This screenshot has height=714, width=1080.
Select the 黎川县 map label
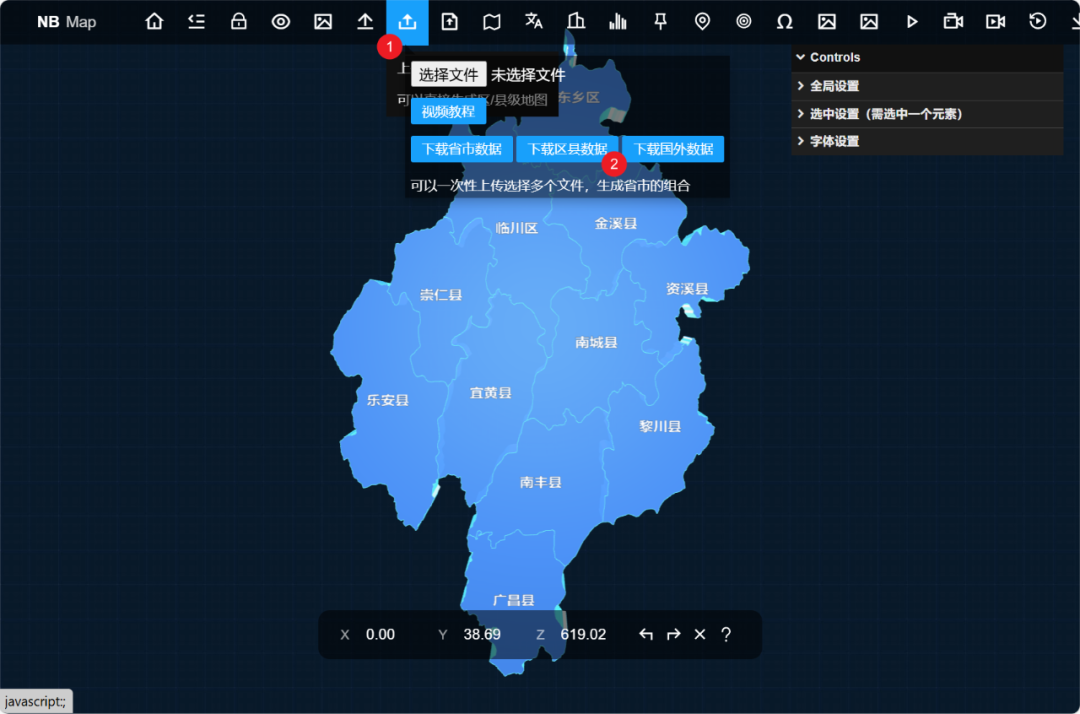click(x=660, y=426)
